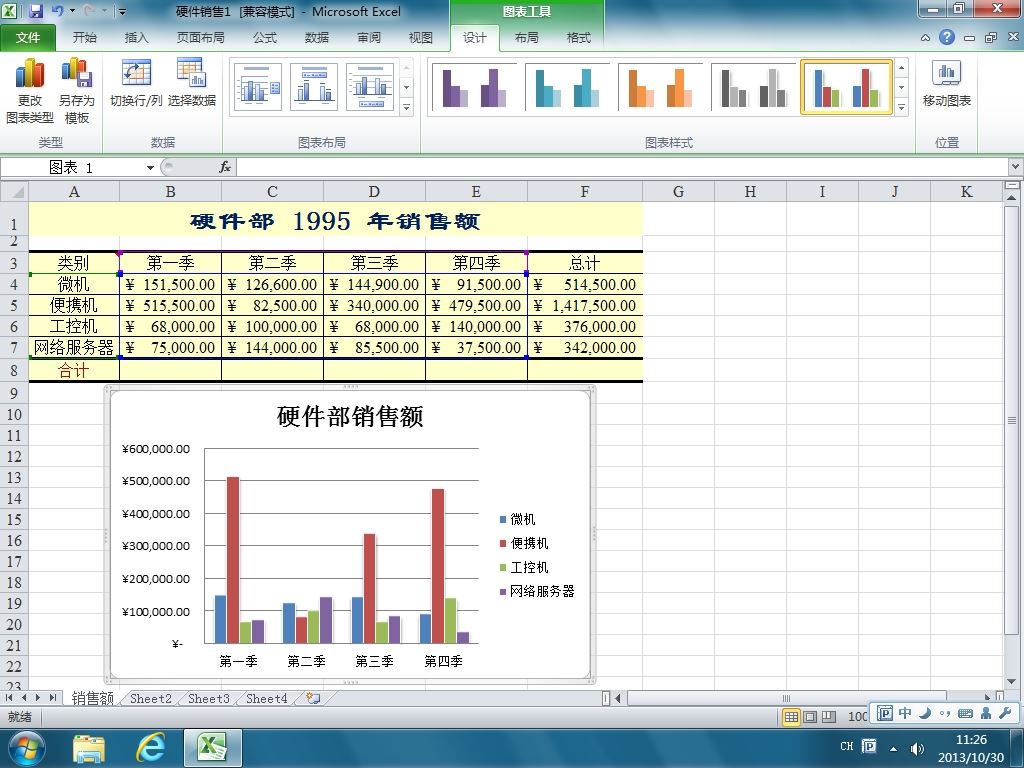This screenshot has height=768, width=1024.
Task: Choose first chart layout thumbnail
Action: [x=257, y=87]
